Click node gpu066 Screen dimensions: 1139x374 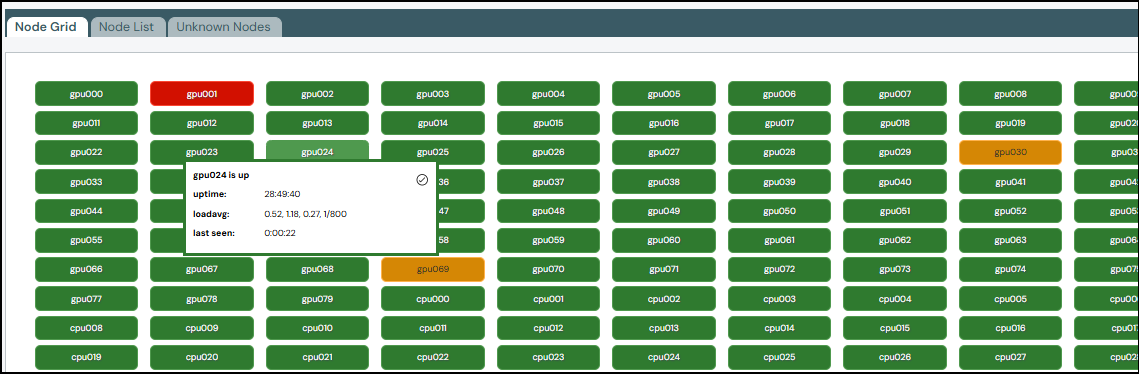pos(86,269)
